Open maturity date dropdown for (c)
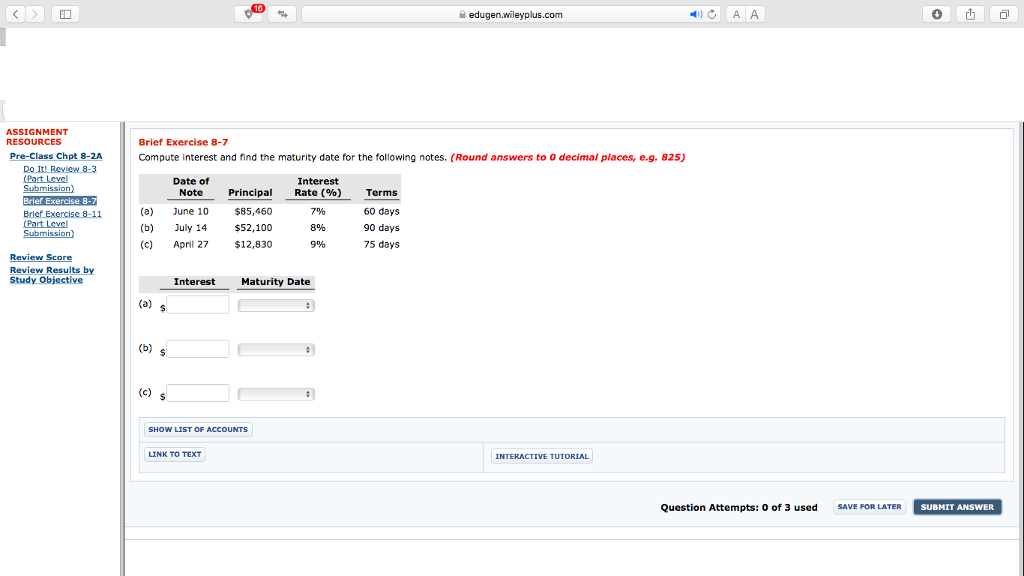This screenshot has width=1024, height=576. tap(276, 394)
